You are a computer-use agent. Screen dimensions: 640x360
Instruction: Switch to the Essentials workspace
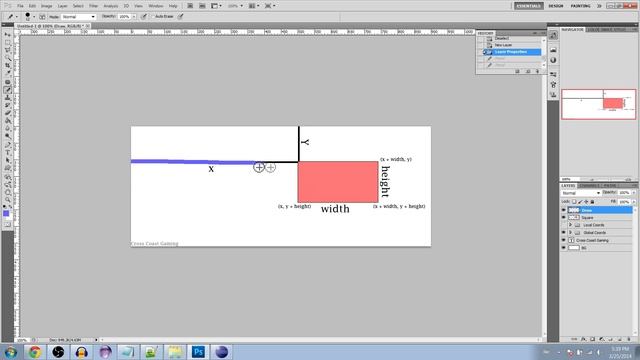coord(529,6)
